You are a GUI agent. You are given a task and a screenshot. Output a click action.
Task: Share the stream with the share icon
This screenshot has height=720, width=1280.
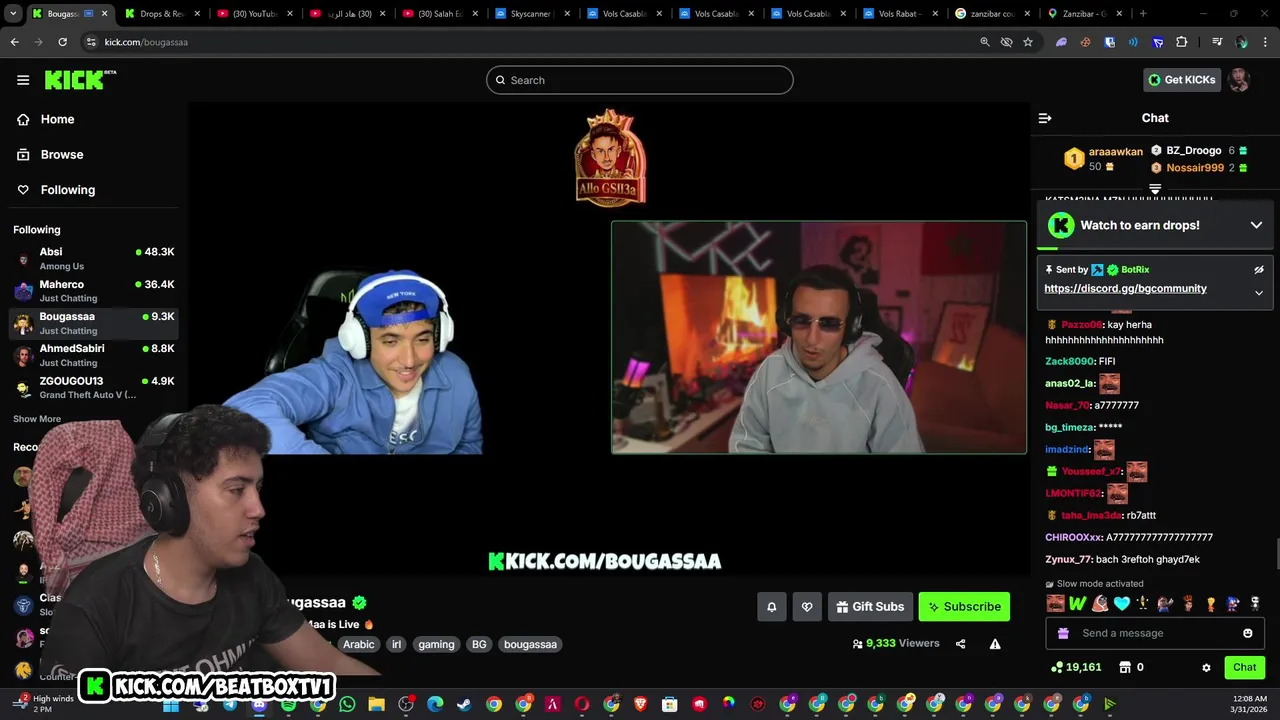pos(960,644)
